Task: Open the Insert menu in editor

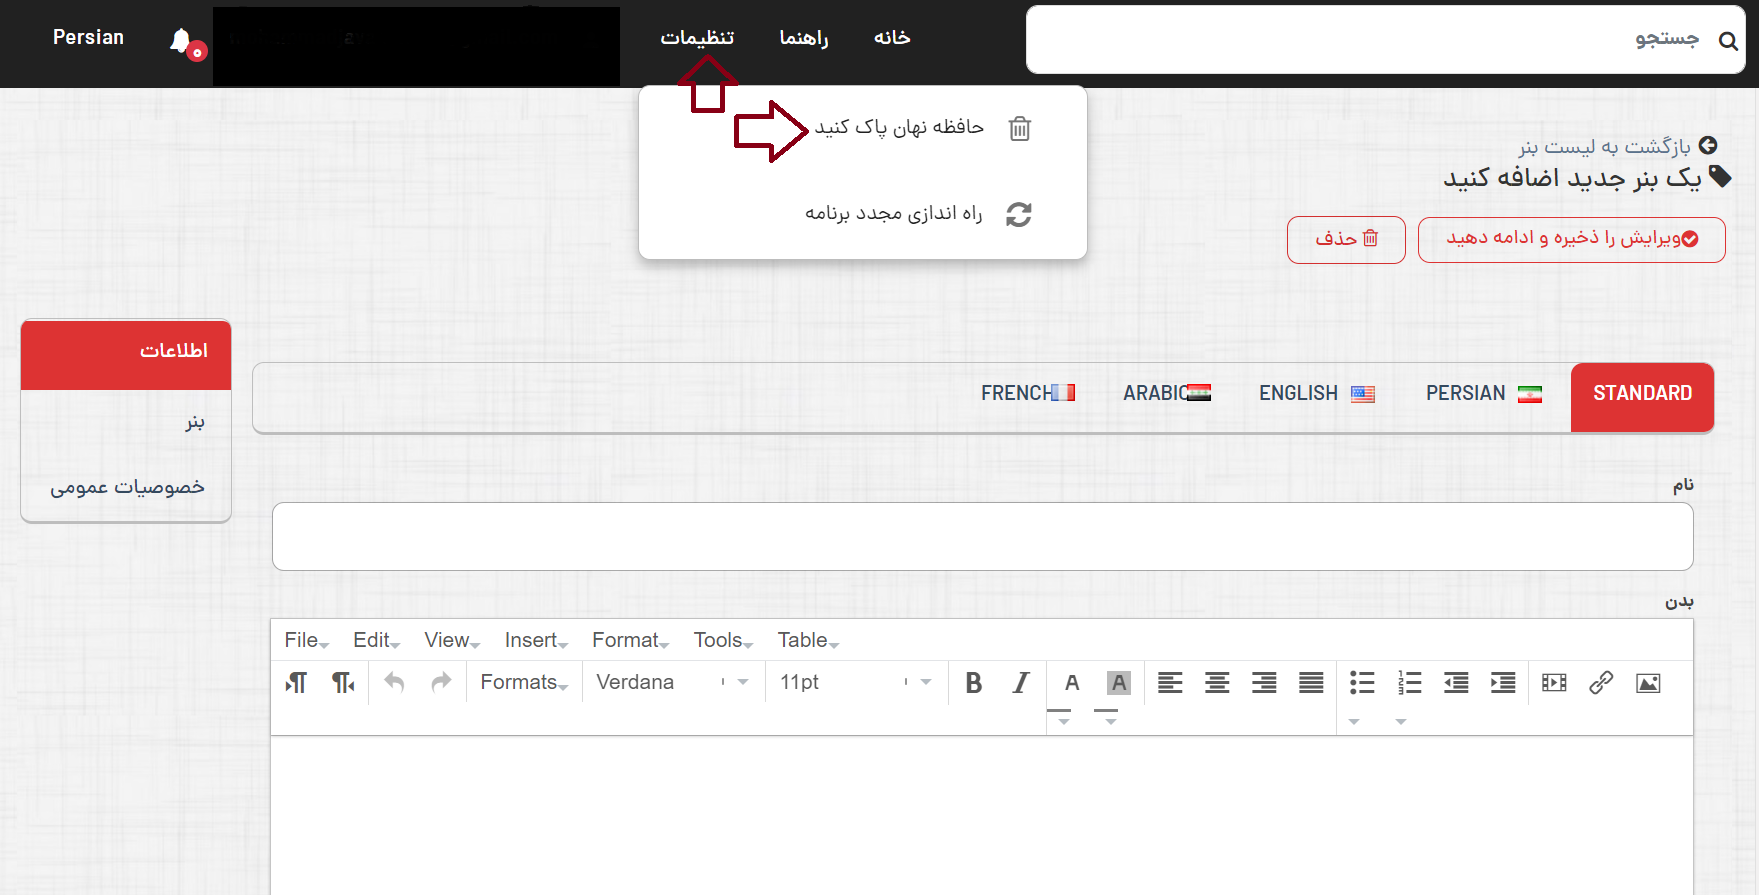Action: coord(535,641)
